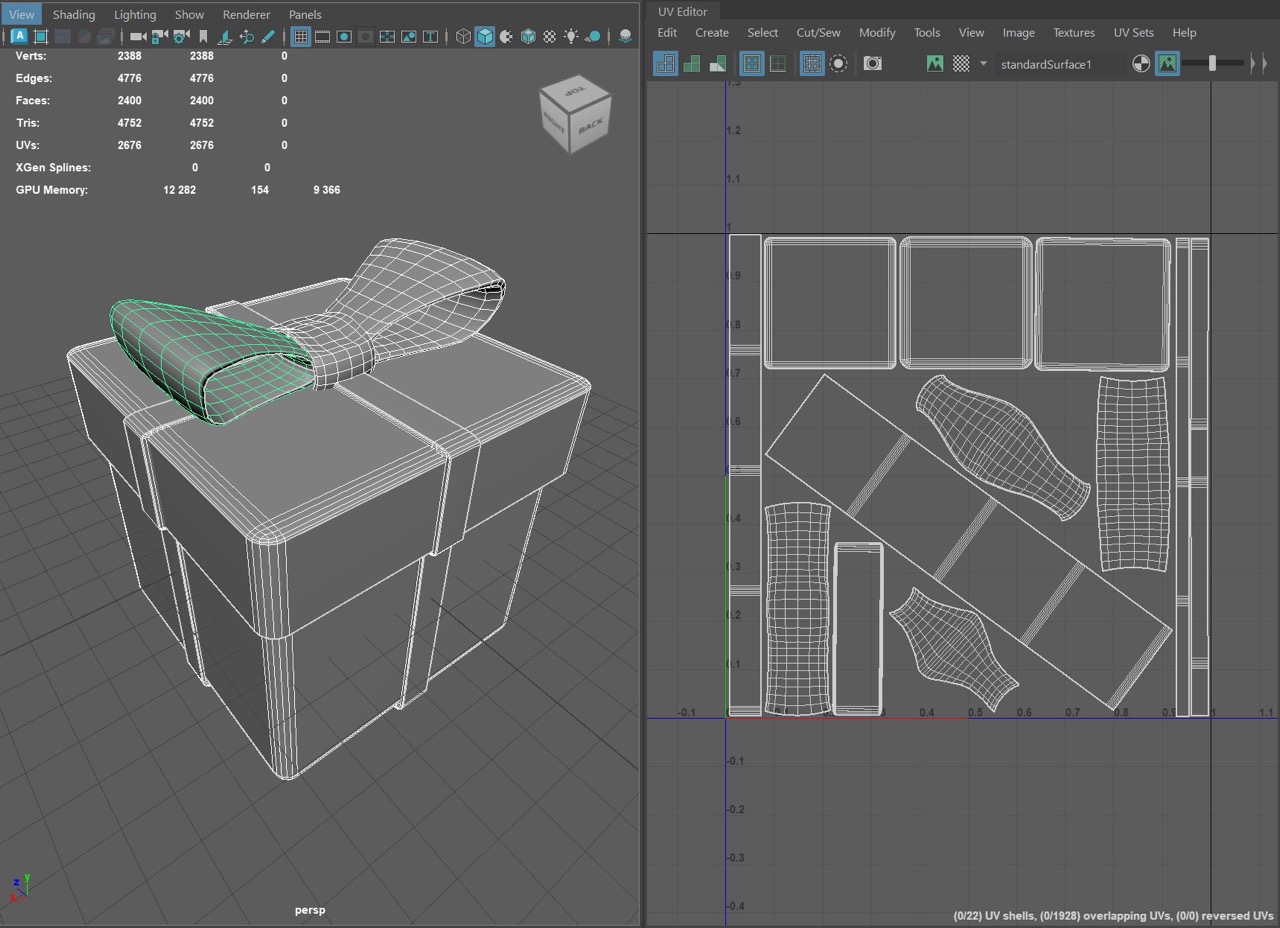1280x928 pixels.
Task: Toggle UV Editor display image icon
Action: click(x=935, y=64)
